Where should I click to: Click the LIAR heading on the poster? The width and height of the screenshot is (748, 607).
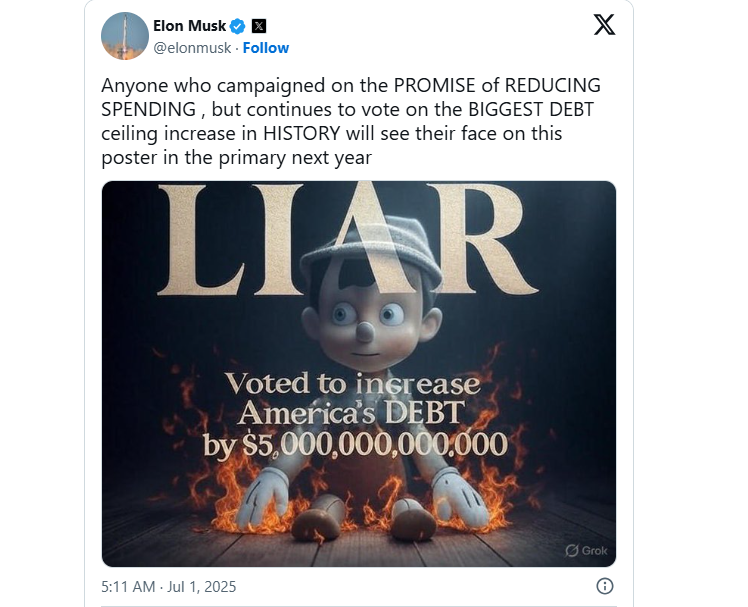tap(348, 239)
